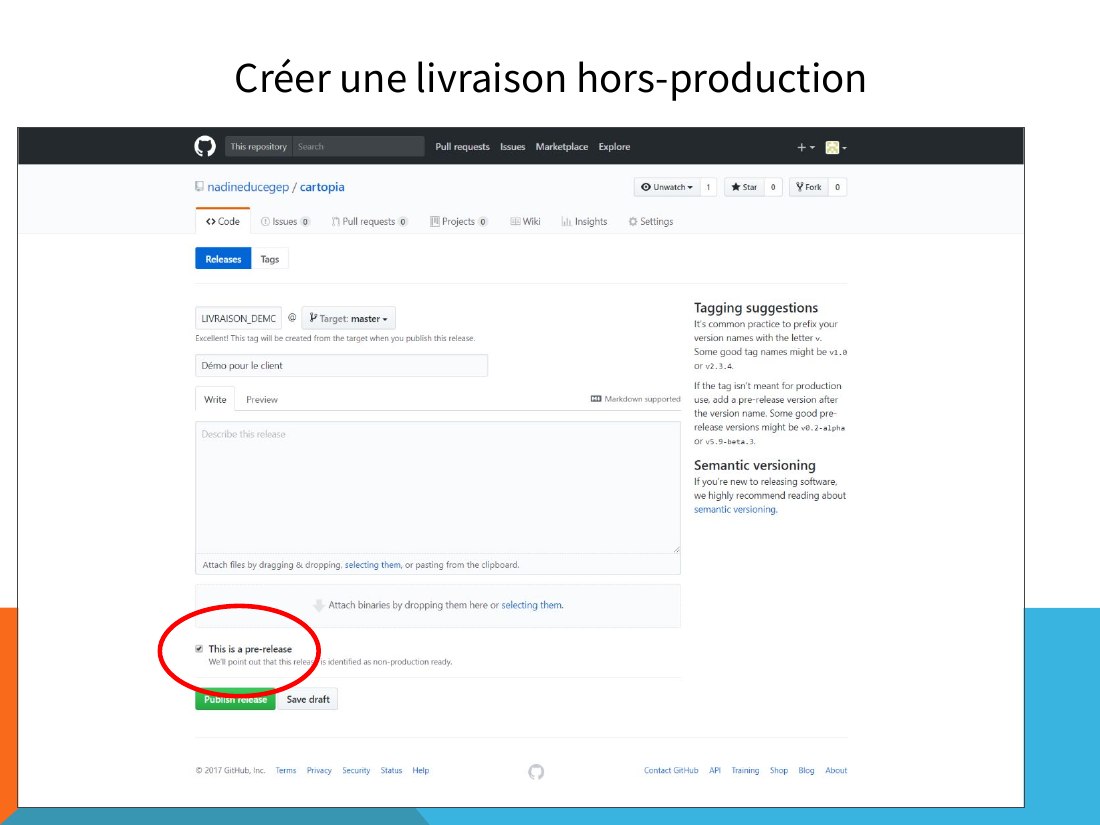
Task: Open the nadineducegep owner link
Action: click(x=248, y=187)
